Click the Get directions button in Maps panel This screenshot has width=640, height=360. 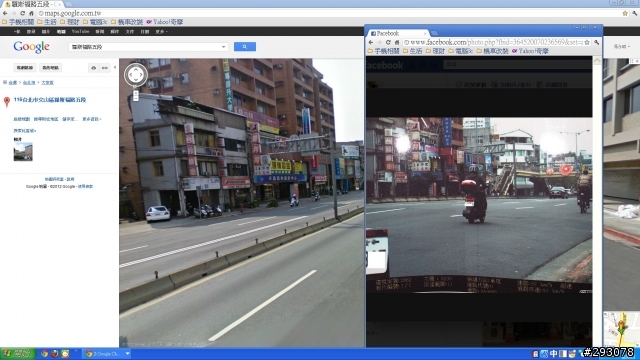coord(24,68)
